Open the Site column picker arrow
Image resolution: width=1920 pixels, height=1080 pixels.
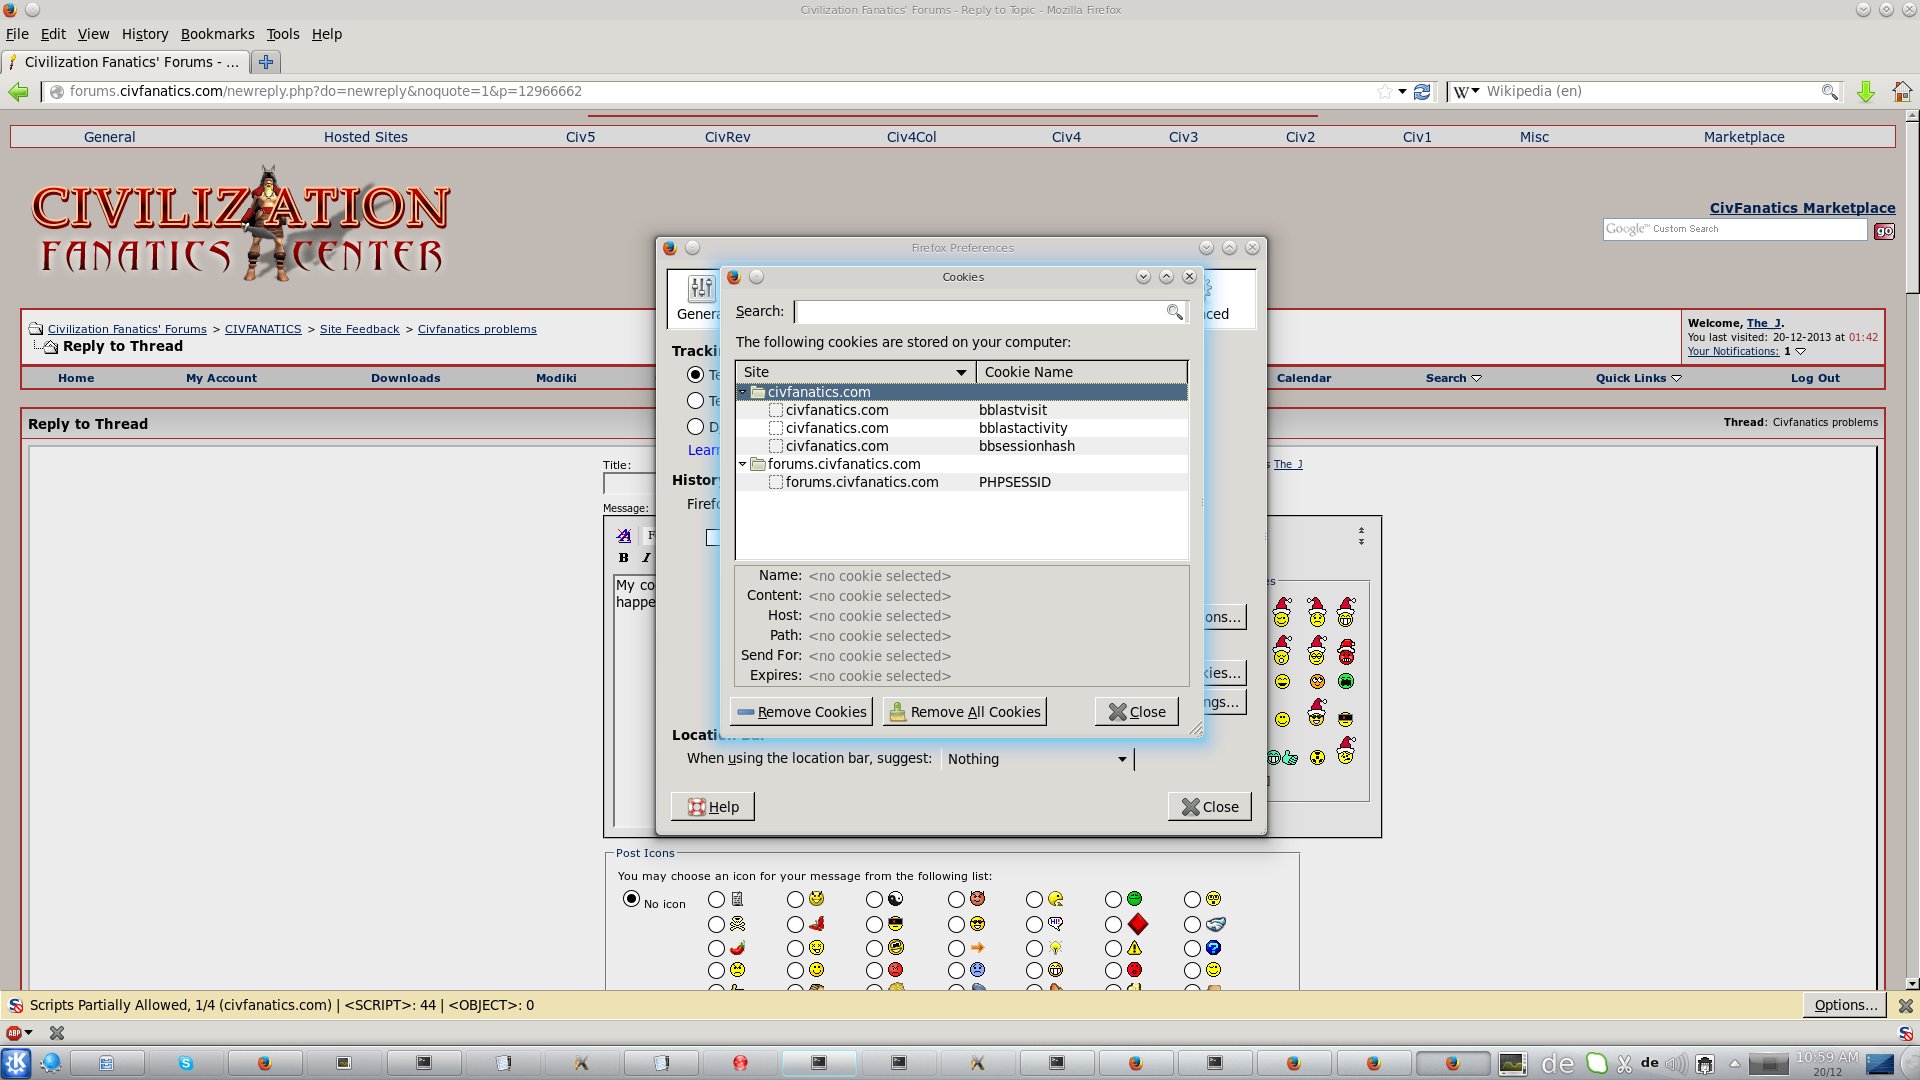(961, 373)
